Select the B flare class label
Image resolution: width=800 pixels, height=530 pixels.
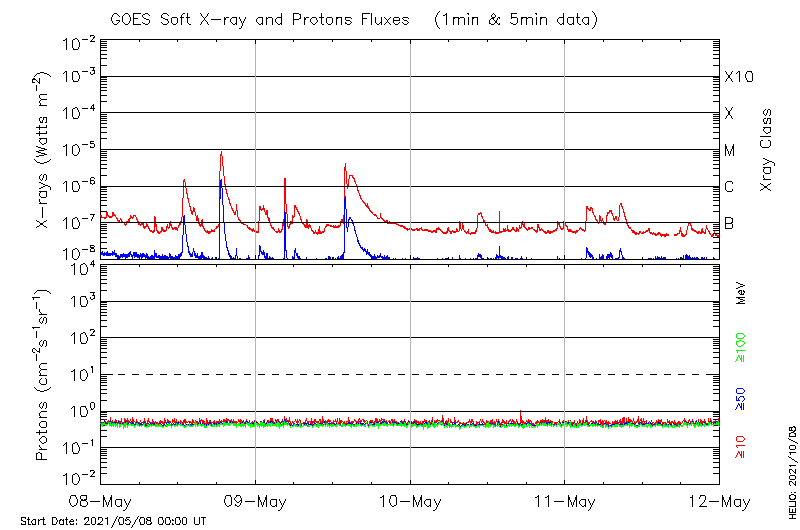click(x=729, y=223)
